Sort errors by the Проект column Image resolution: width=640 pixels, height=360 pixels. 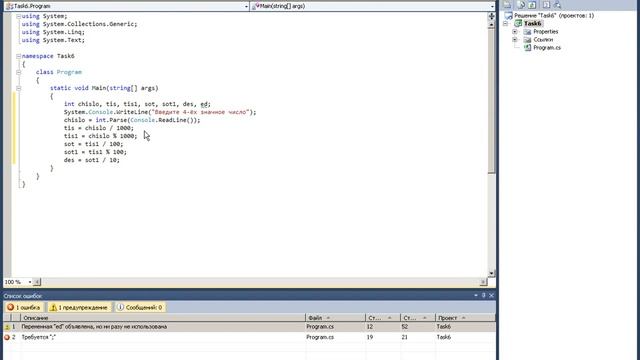(465, 318)
